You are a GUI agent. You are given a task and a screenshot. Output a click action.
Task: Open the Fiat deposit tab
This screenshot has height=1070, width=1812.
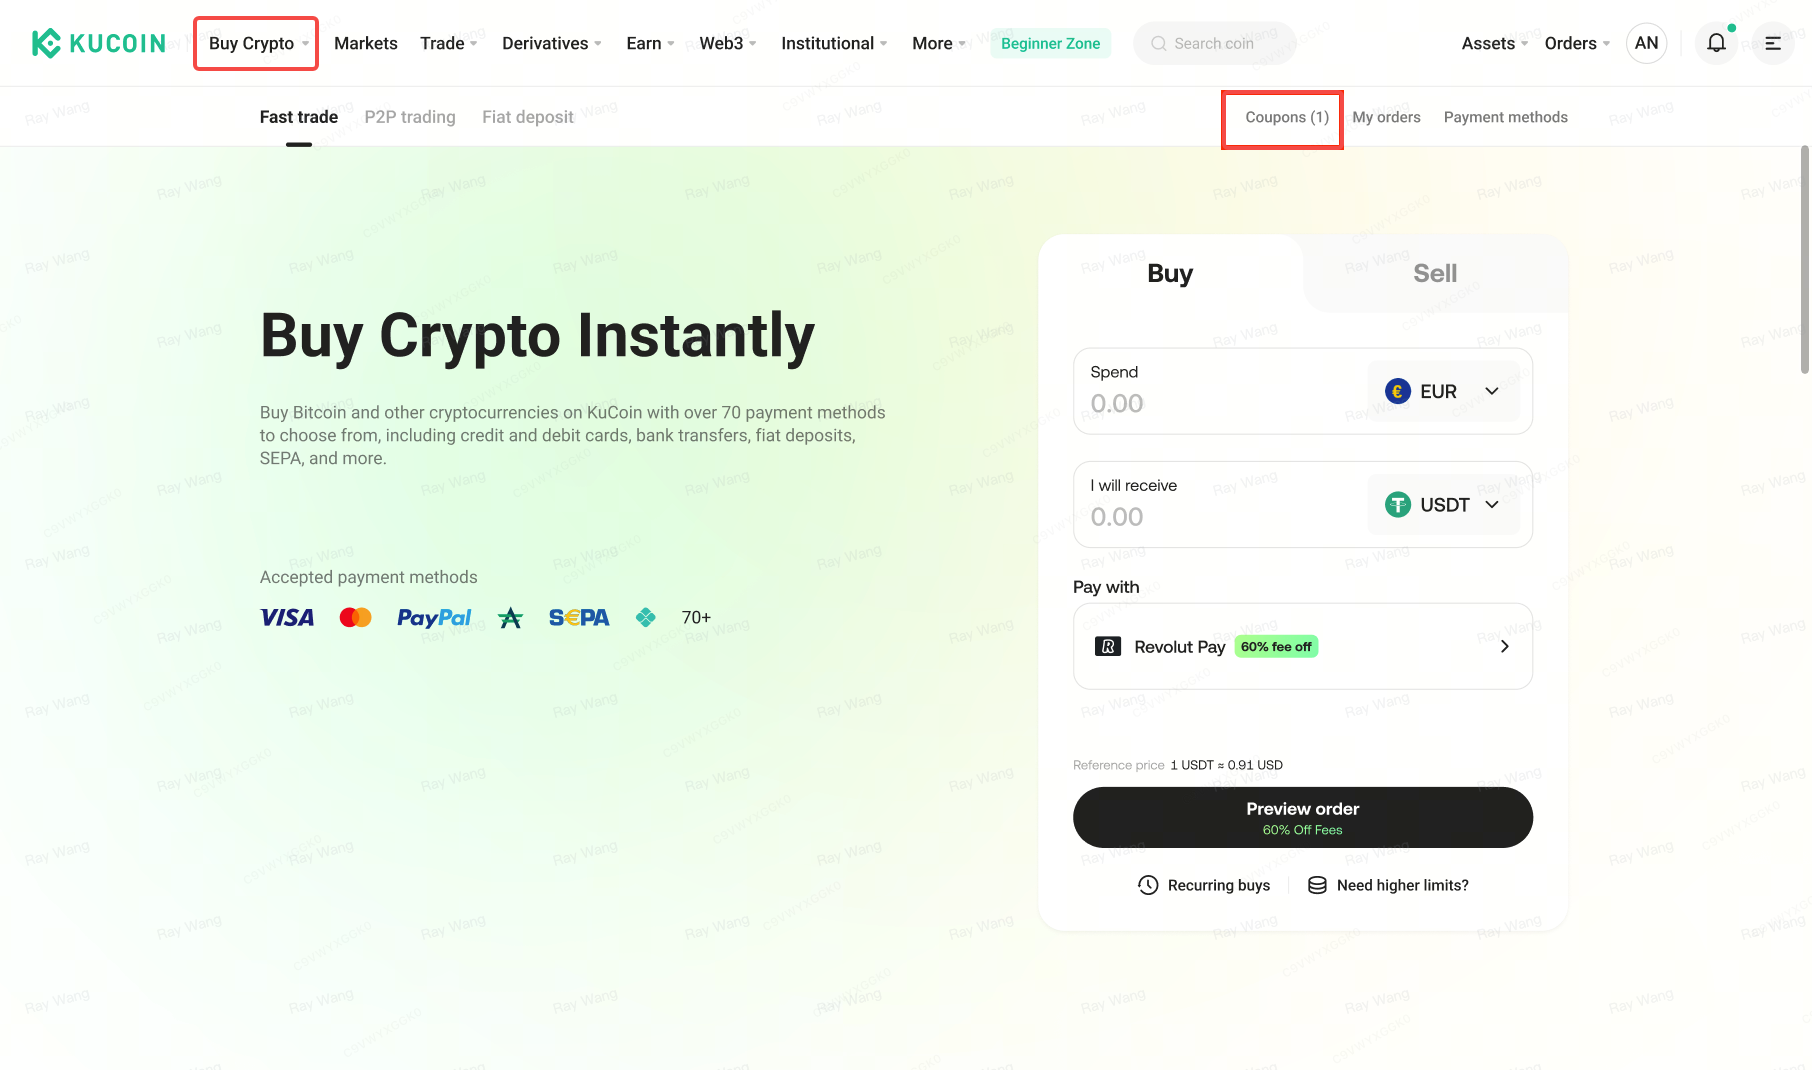[528, 117]
